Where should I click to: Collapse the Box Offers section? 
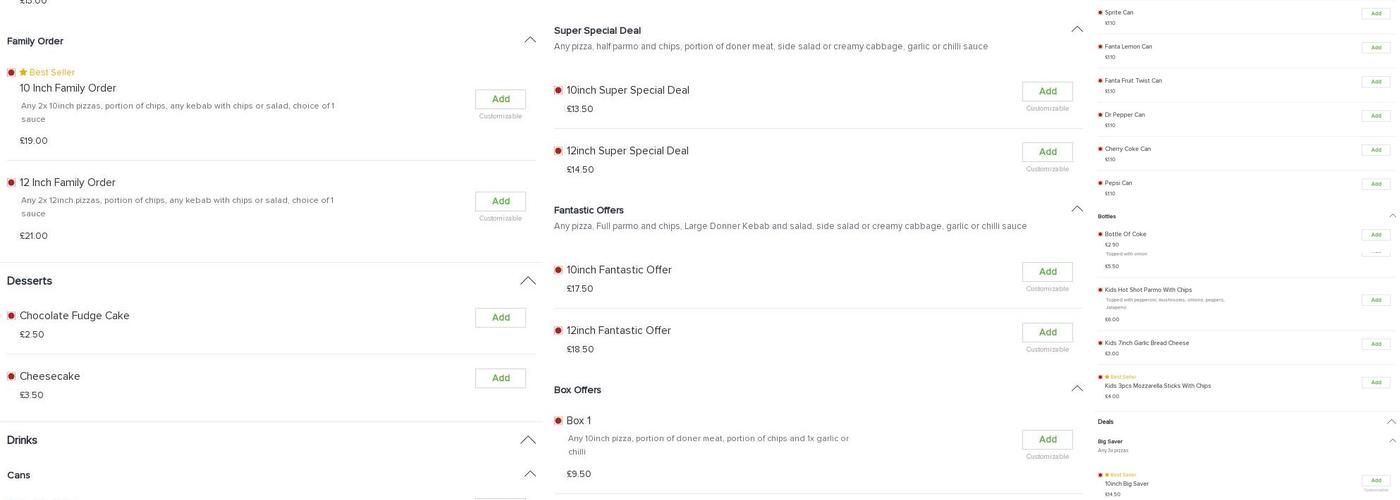point(1077,388)
